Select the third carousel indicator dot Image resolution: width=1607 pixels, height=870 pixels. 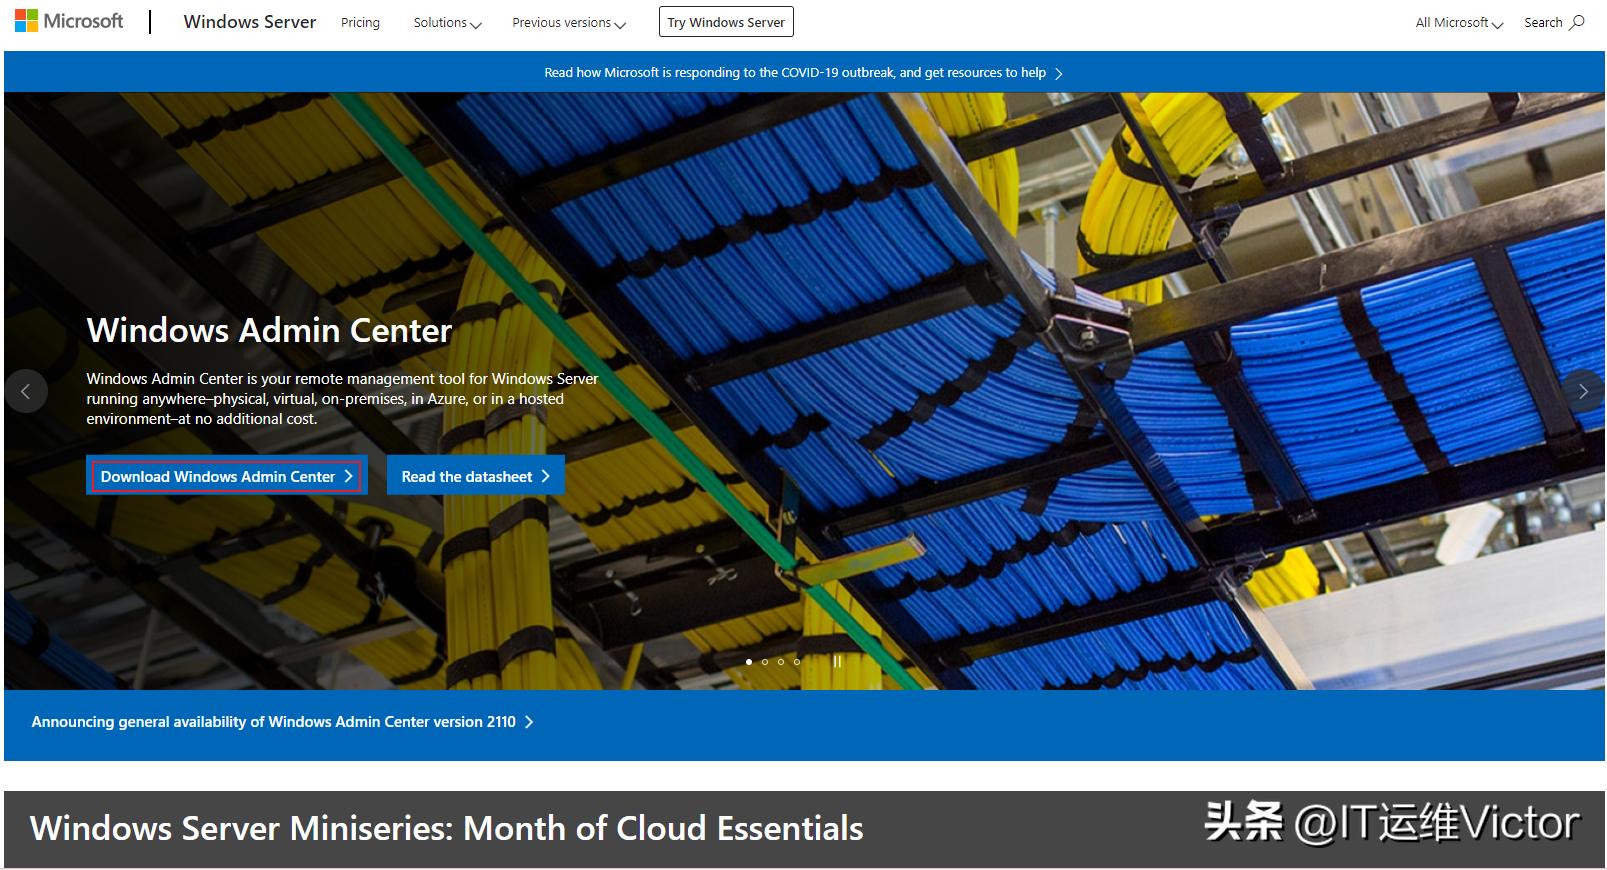tap(781, 662)
